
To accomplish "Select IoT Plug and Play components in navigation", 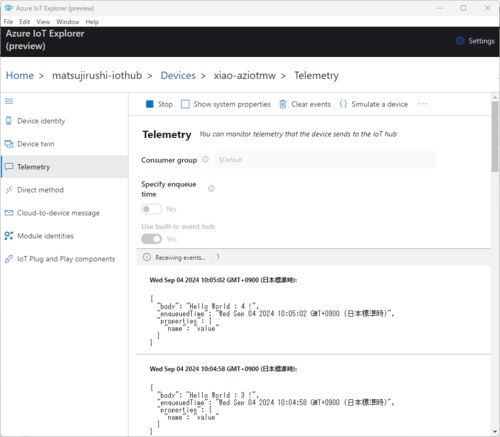I will [x=66, y=259].
